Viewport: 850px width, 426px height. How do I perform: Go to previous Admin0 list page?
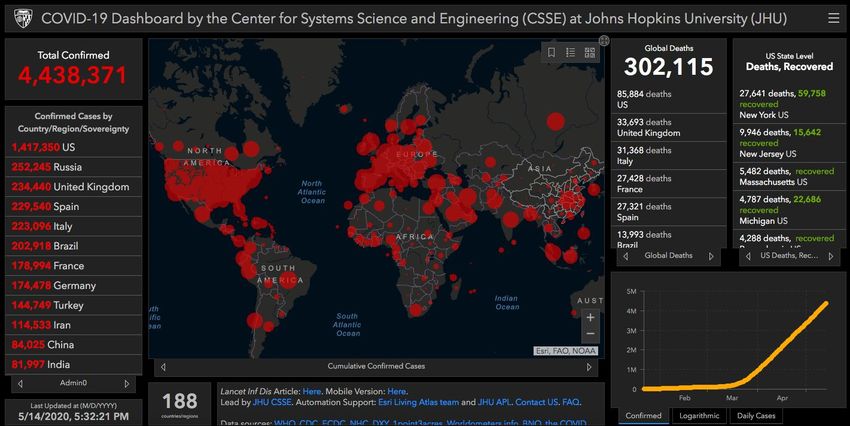20,384
